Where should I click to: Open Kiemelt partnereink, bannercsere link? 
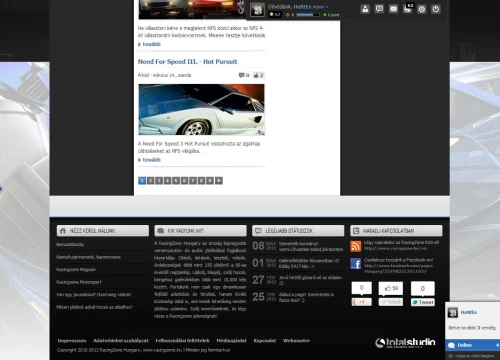(x=88, y=257)
